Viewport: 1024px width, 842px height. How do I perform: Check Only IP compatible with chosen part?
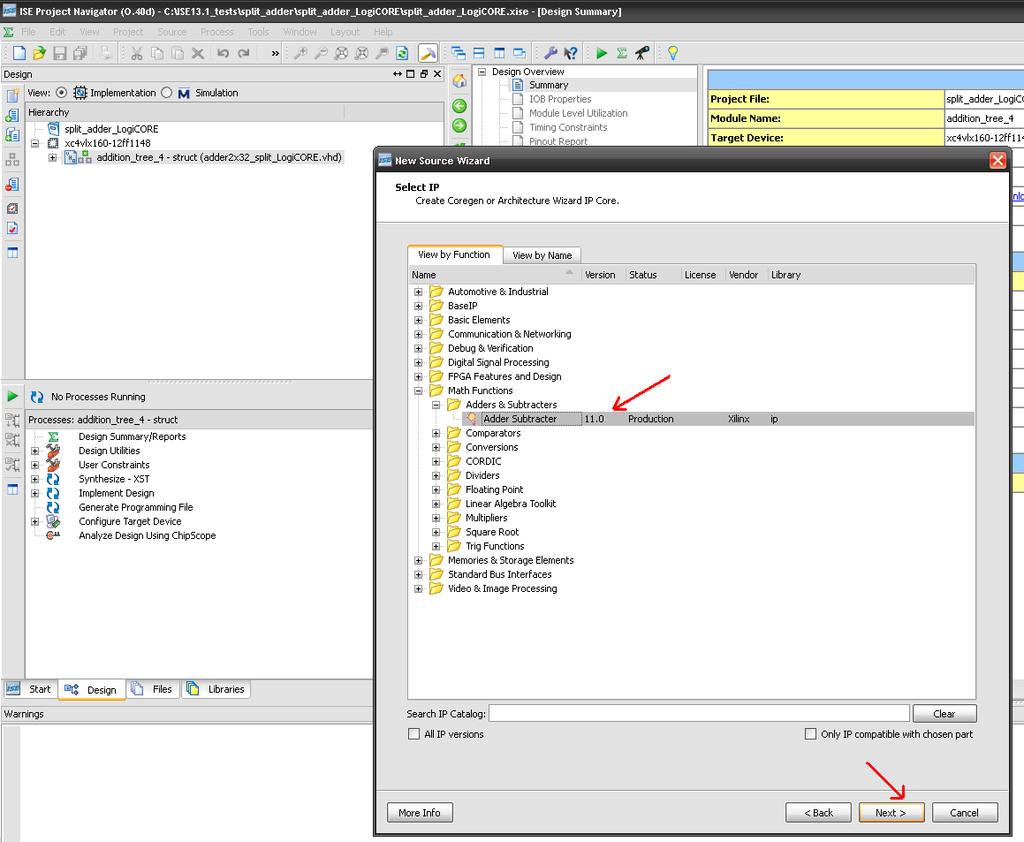tap(810, 734)
